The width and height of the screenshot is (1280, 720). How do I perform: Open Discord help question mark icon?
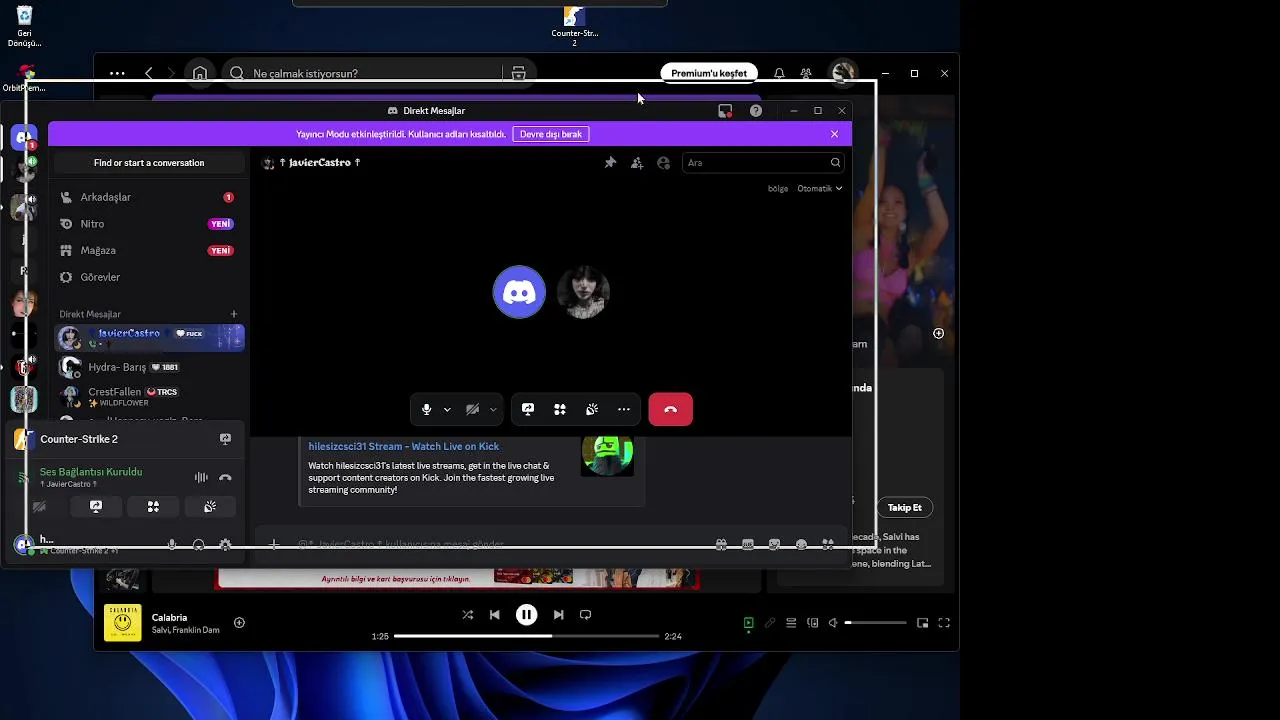coord(756,111)
